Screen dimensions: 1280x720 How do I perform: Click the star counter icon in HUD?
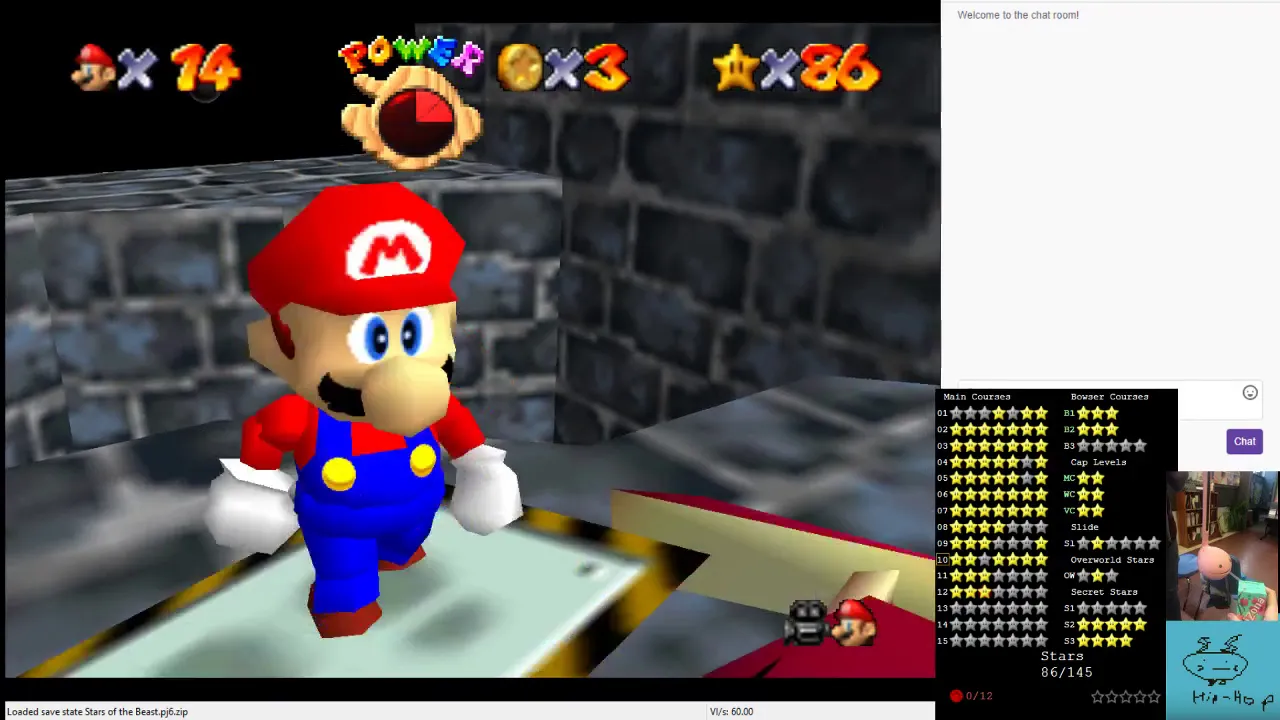tap(737, 69)
